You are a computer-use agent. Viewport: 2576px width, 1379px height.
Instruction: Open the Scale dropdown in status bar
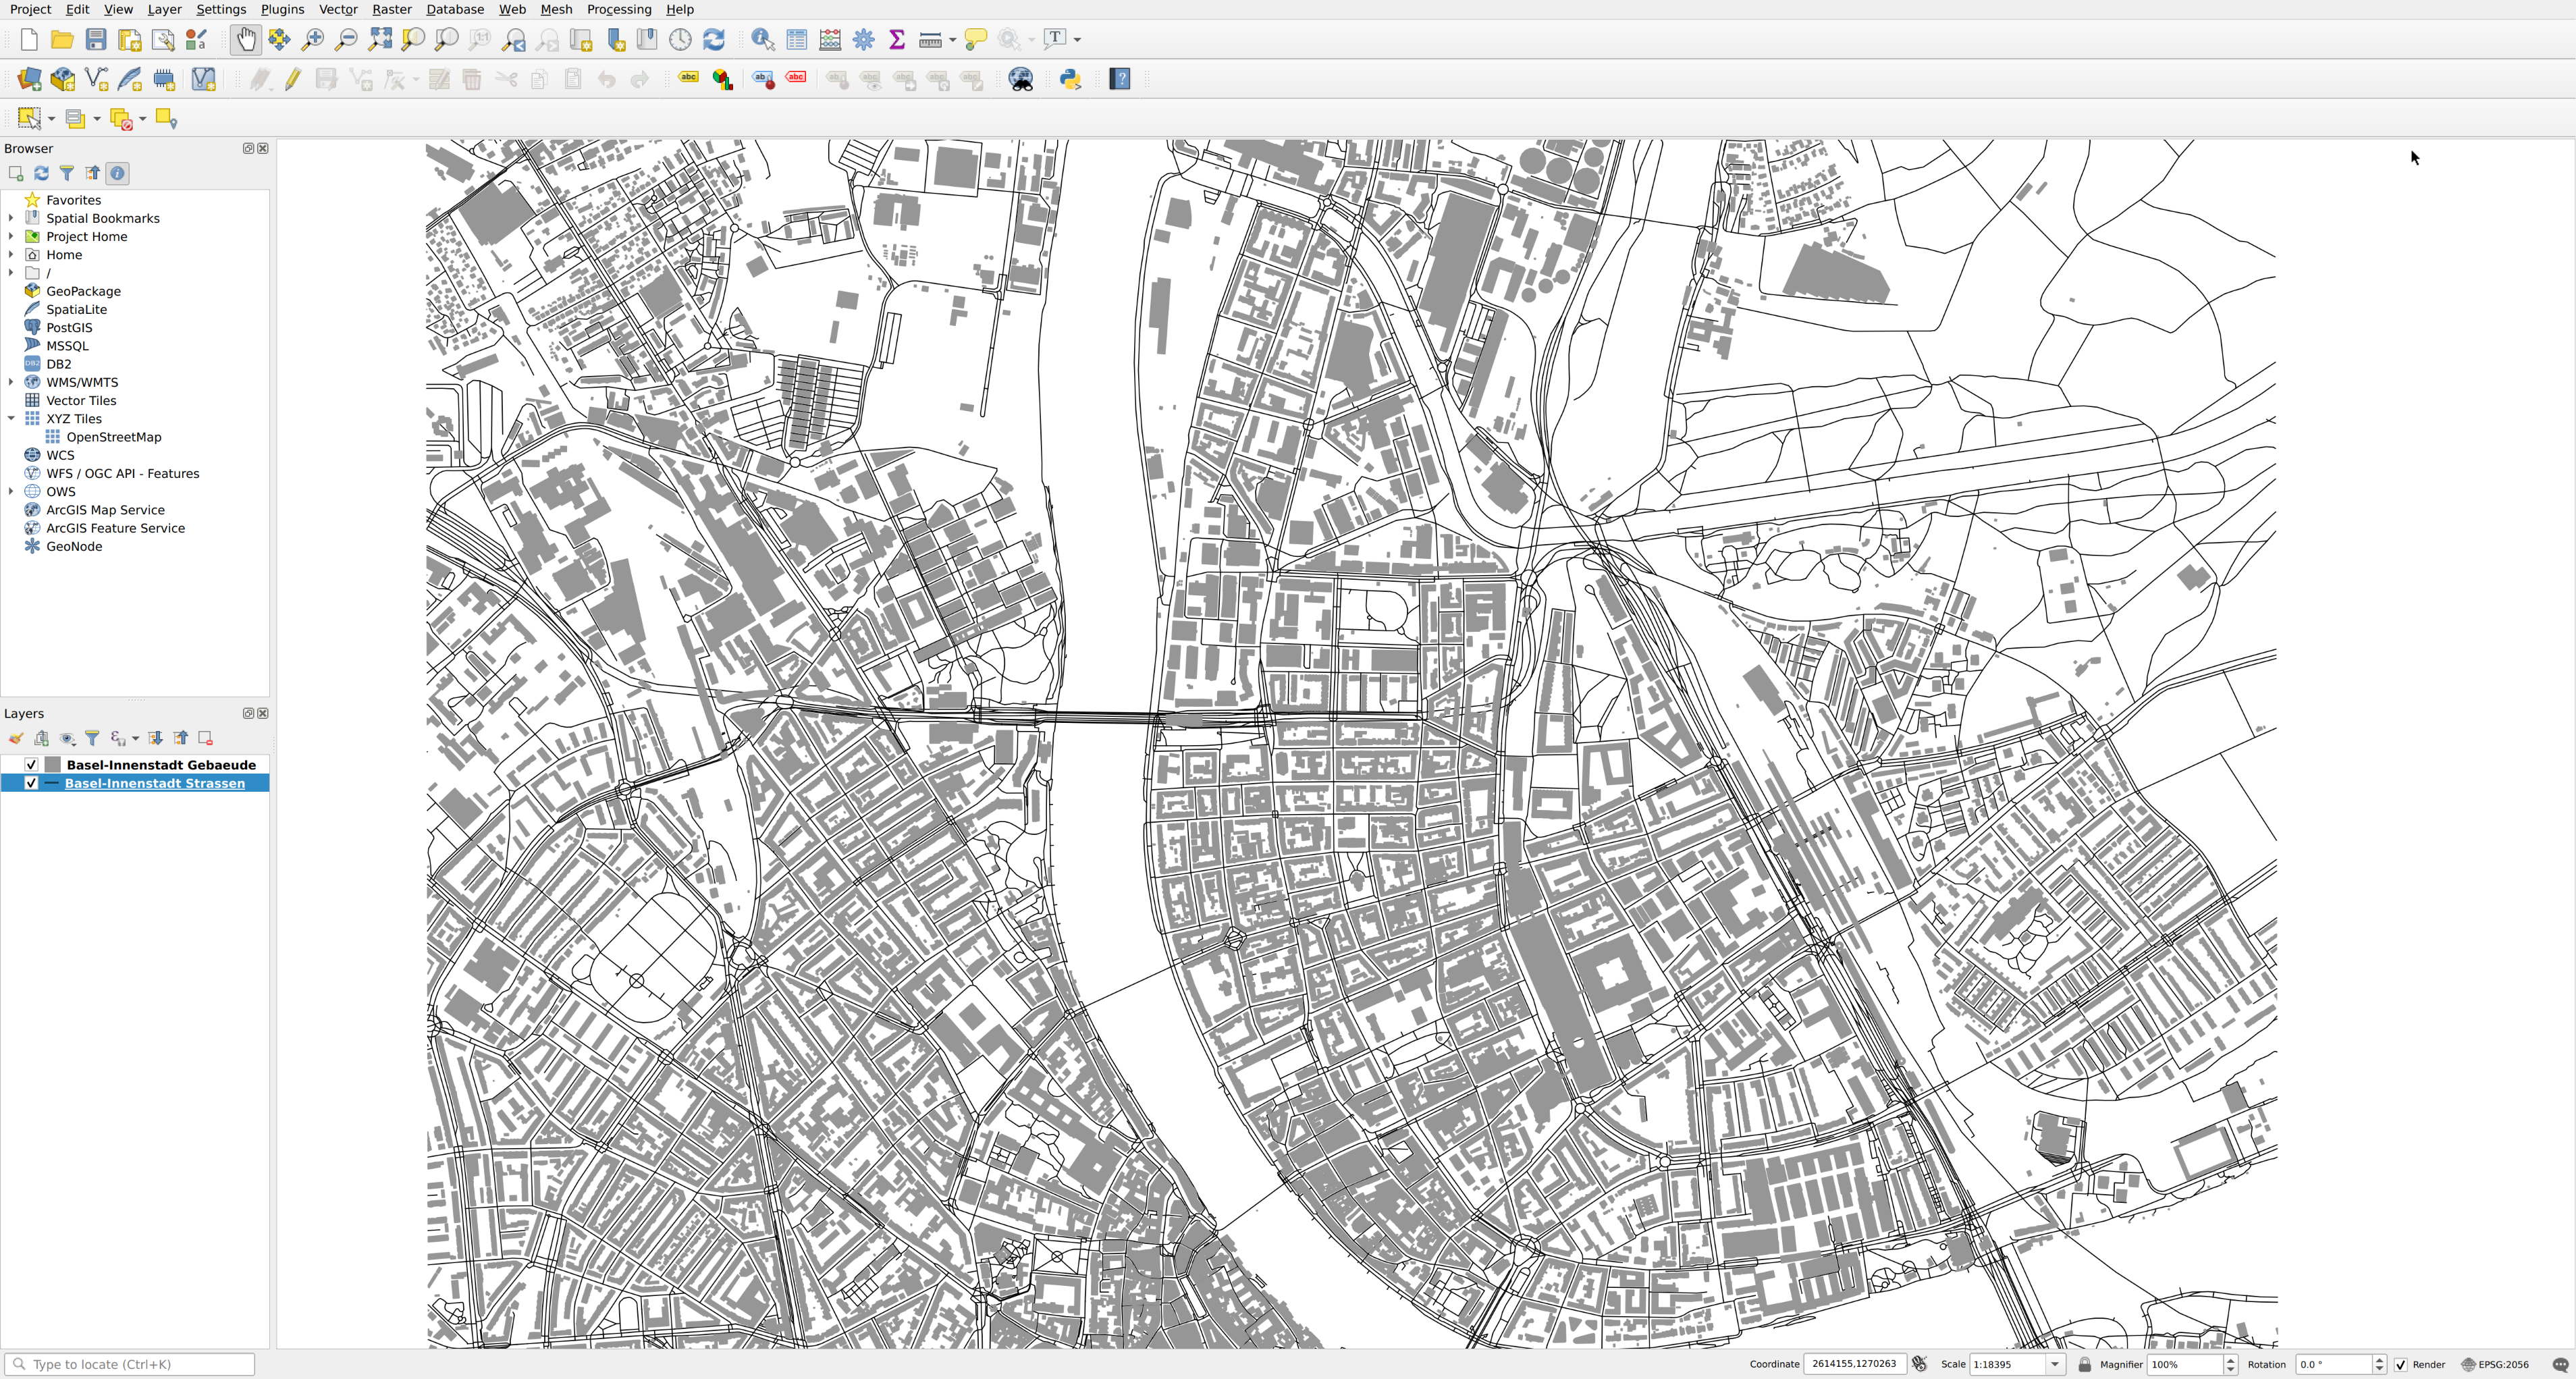(2055, 1365)
